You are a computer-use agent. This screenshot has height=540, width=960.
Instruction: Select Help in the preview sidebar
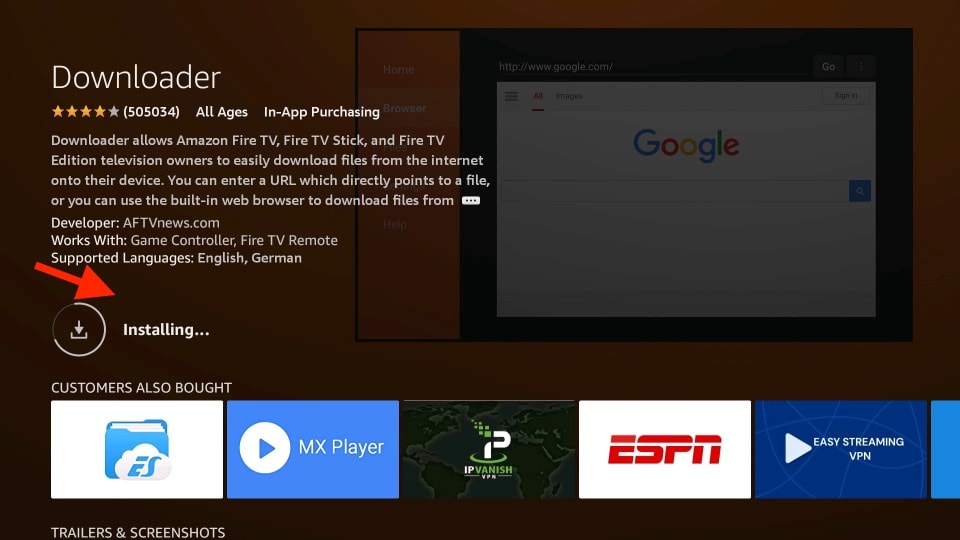click(x=394, y=224)
